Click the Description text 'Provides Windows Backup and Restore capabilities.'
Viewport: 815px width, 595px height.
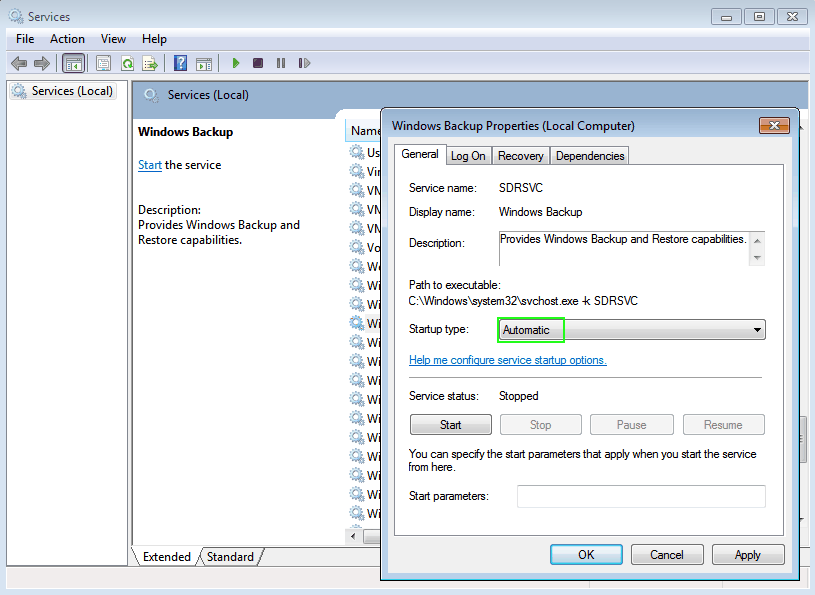pos(623,239)
